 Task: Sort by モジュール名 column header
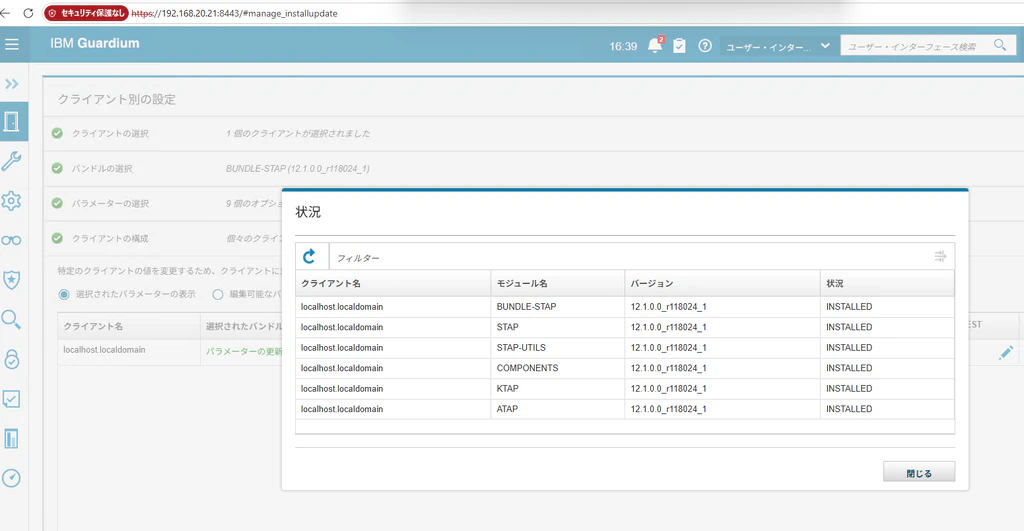558,283
